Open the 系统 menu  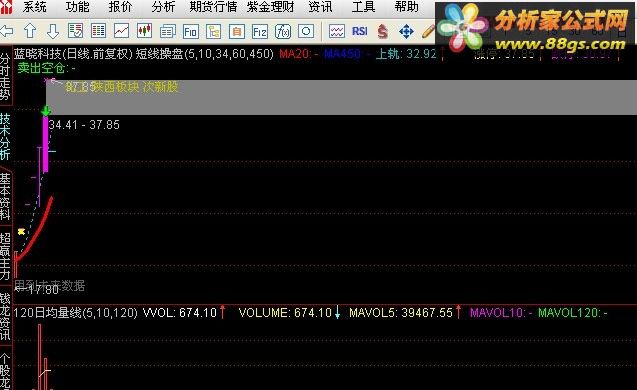[x=34, y=7]
